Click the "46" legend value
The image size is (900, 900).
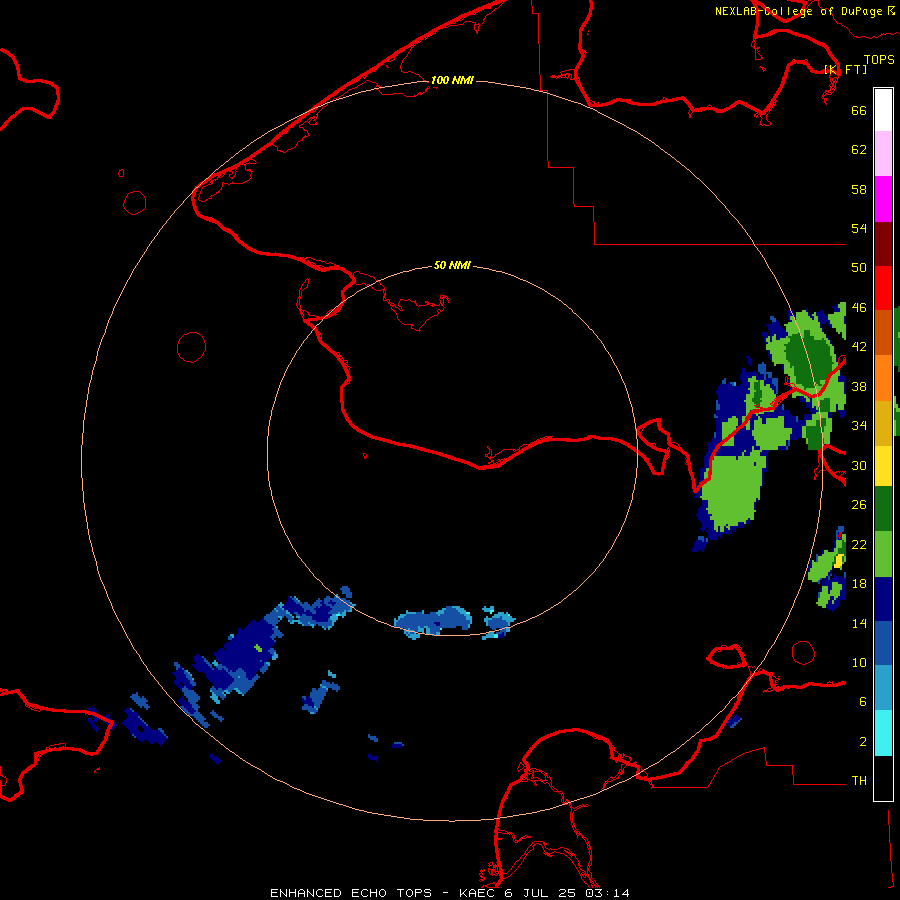point(859,308)
